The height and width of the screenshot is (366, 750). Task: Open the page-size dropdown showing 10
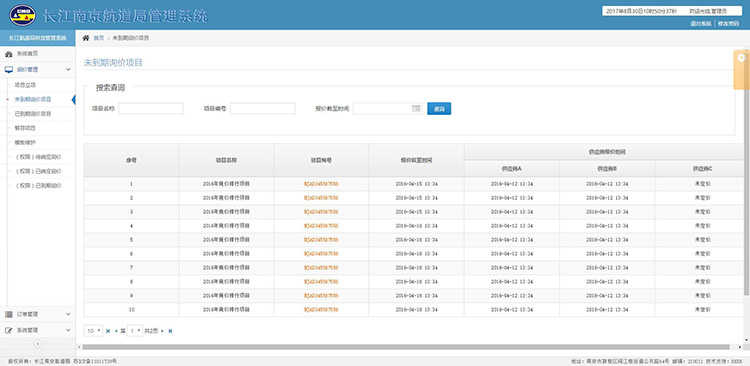pos(93,331)
